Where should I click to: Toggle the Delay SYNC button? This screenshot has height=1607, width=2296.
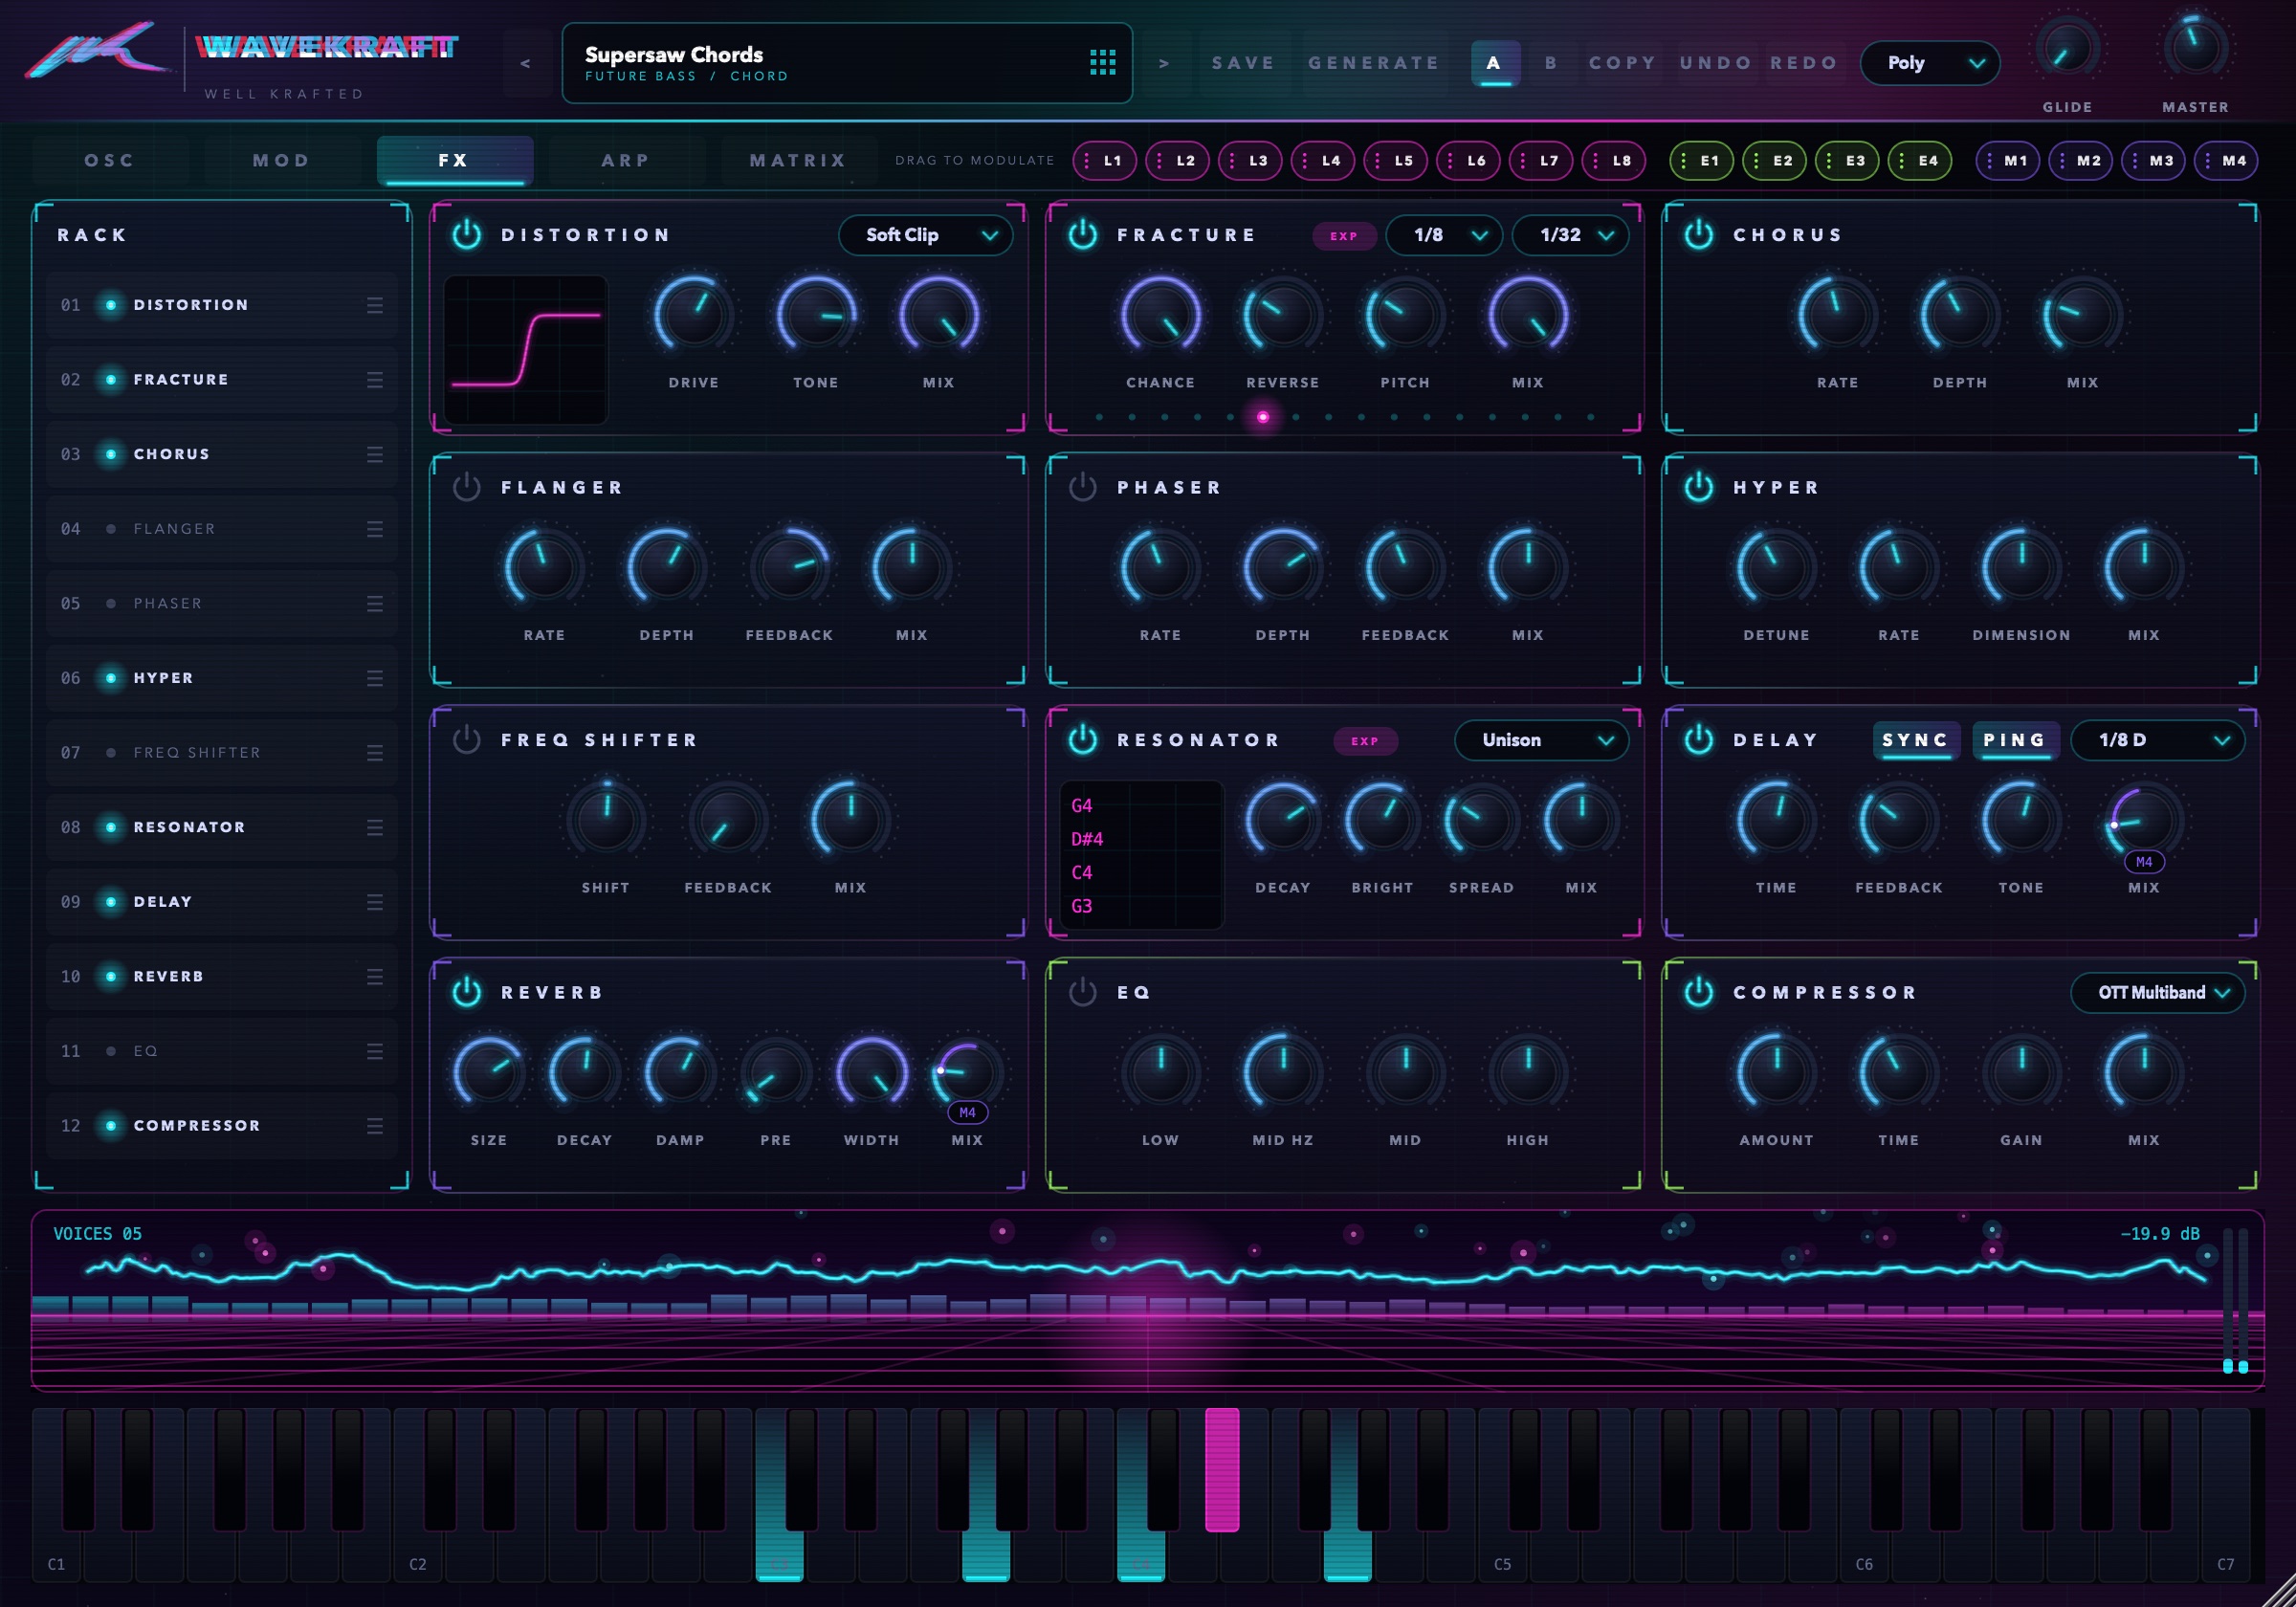(1915, 740)
